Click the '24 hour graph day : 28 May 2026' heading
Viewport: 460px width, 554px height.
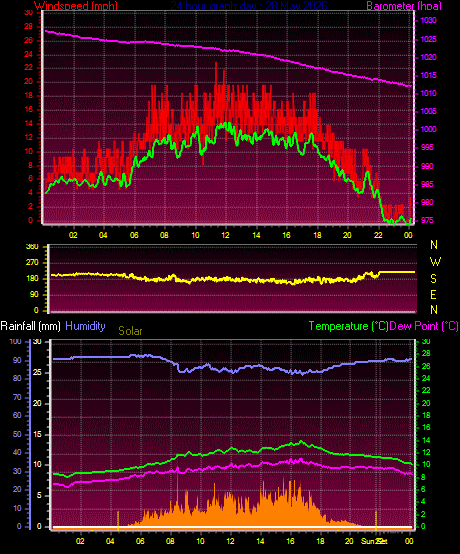pyautogui.click(x=249, y=6)
